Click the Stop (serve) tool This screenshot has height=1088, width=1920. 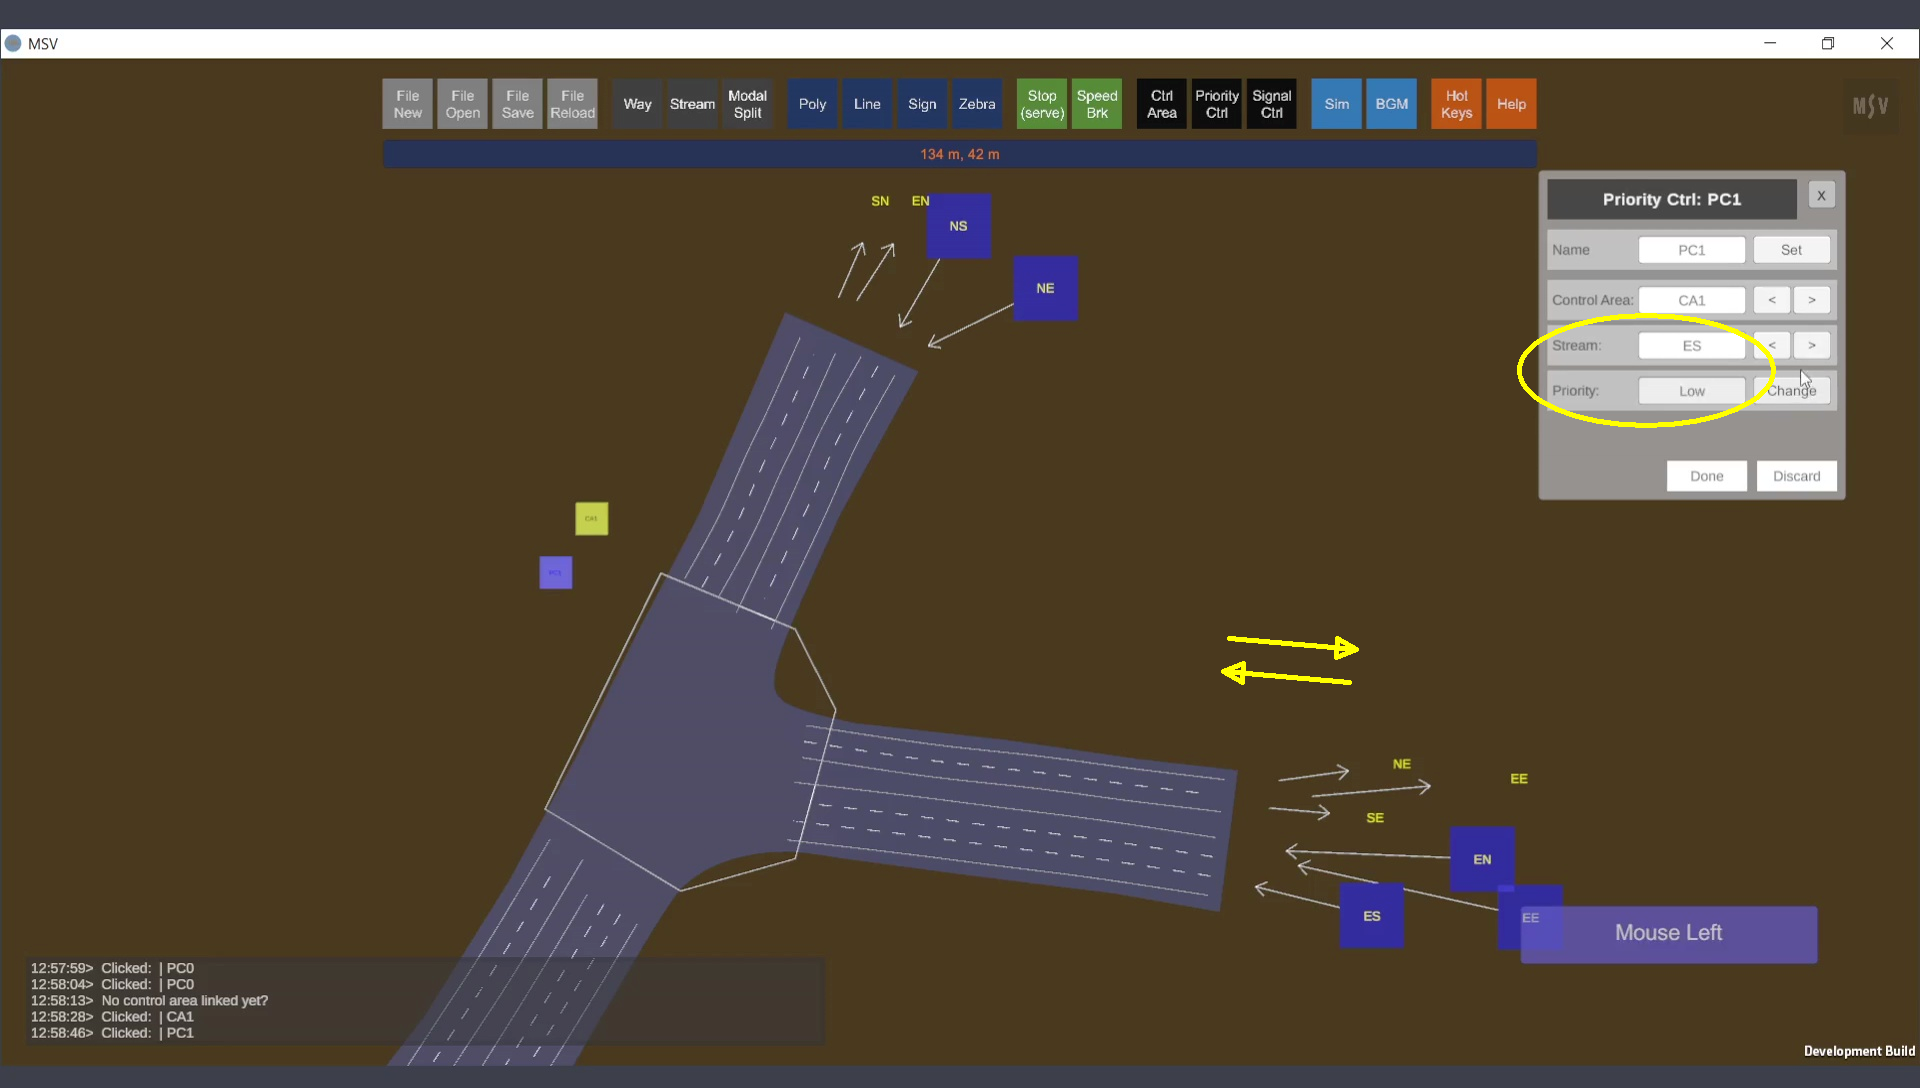pyautogui.click(x=1041, y=104)
